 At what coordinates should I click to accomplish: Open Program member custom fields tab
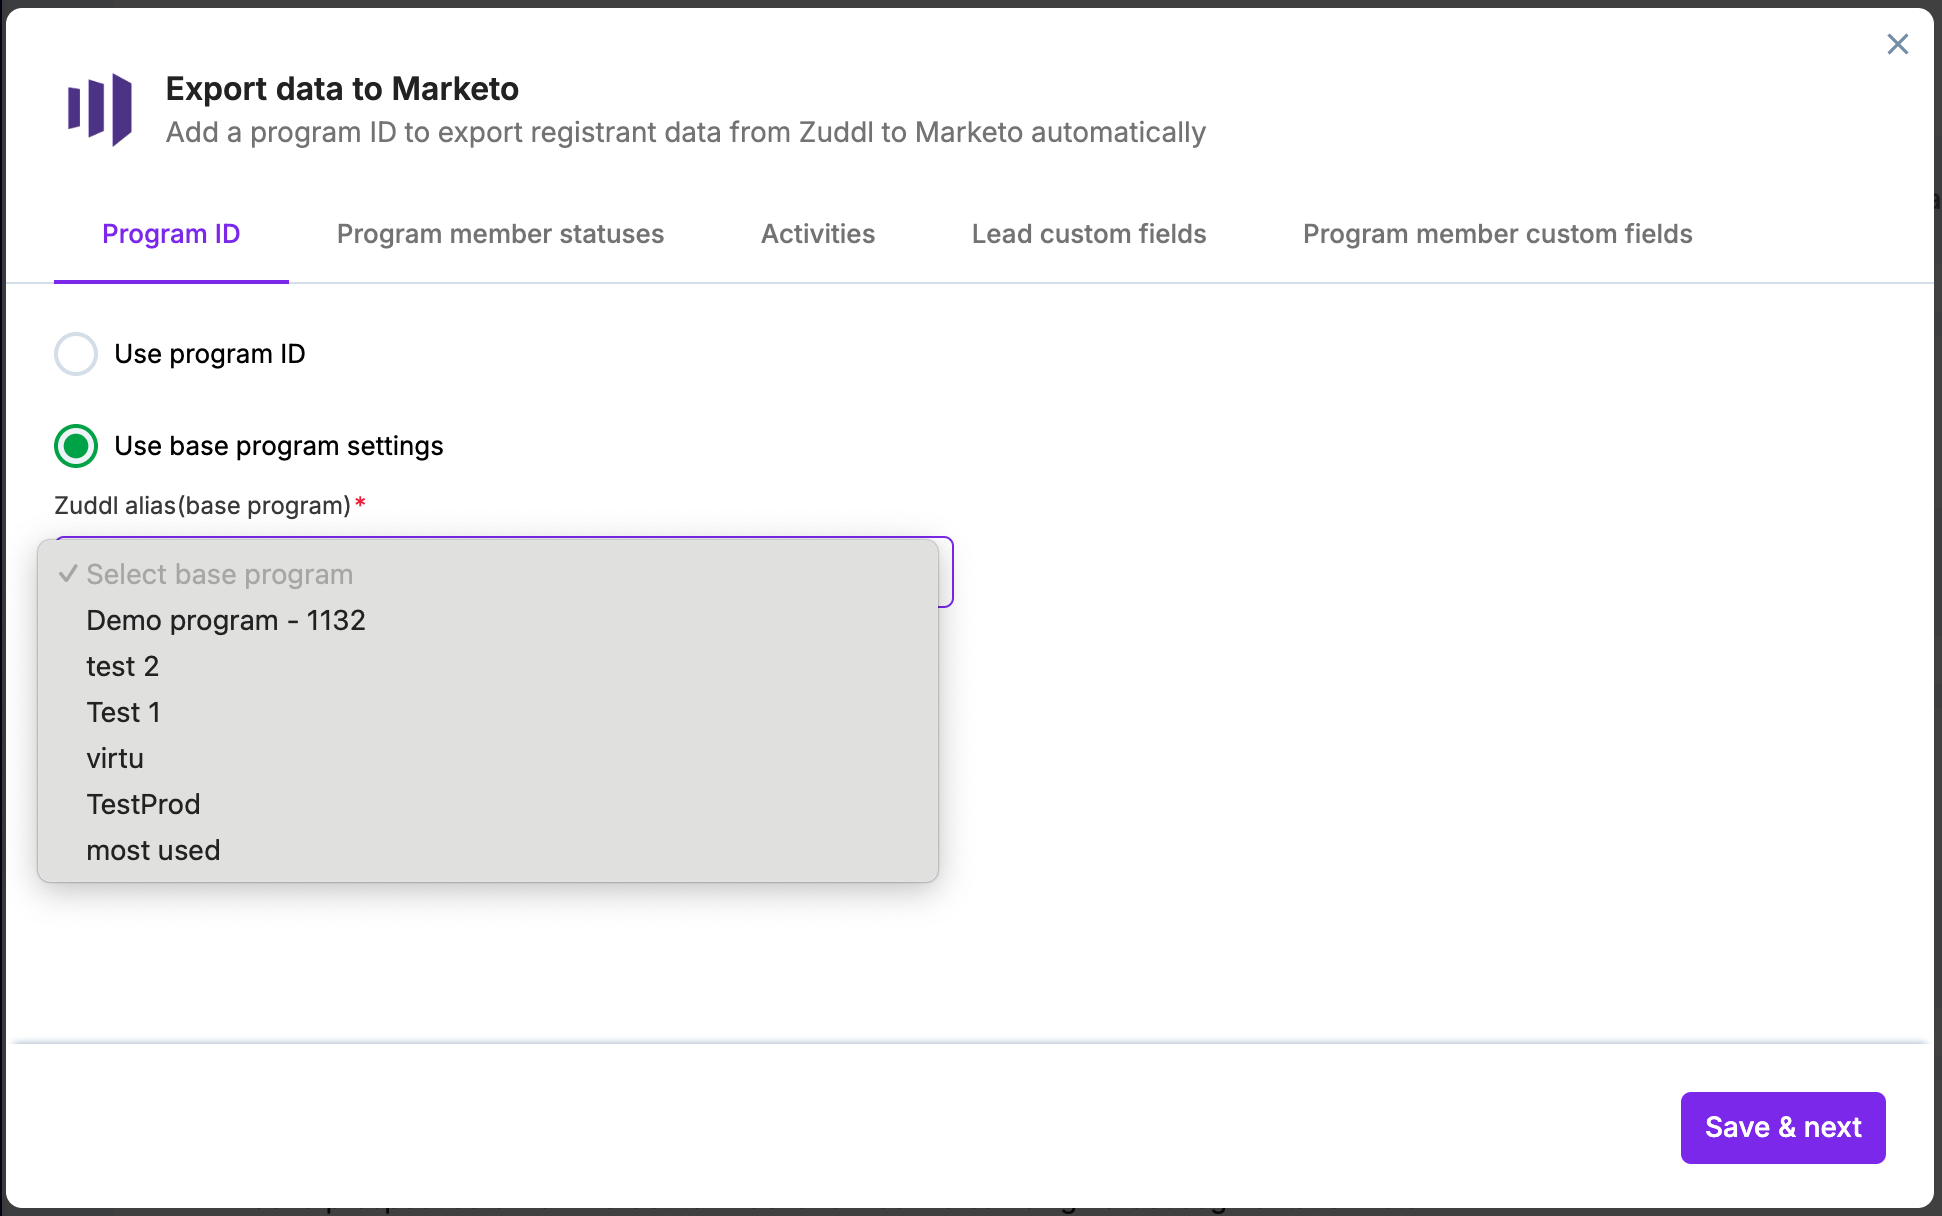(x=1497, y=234)
